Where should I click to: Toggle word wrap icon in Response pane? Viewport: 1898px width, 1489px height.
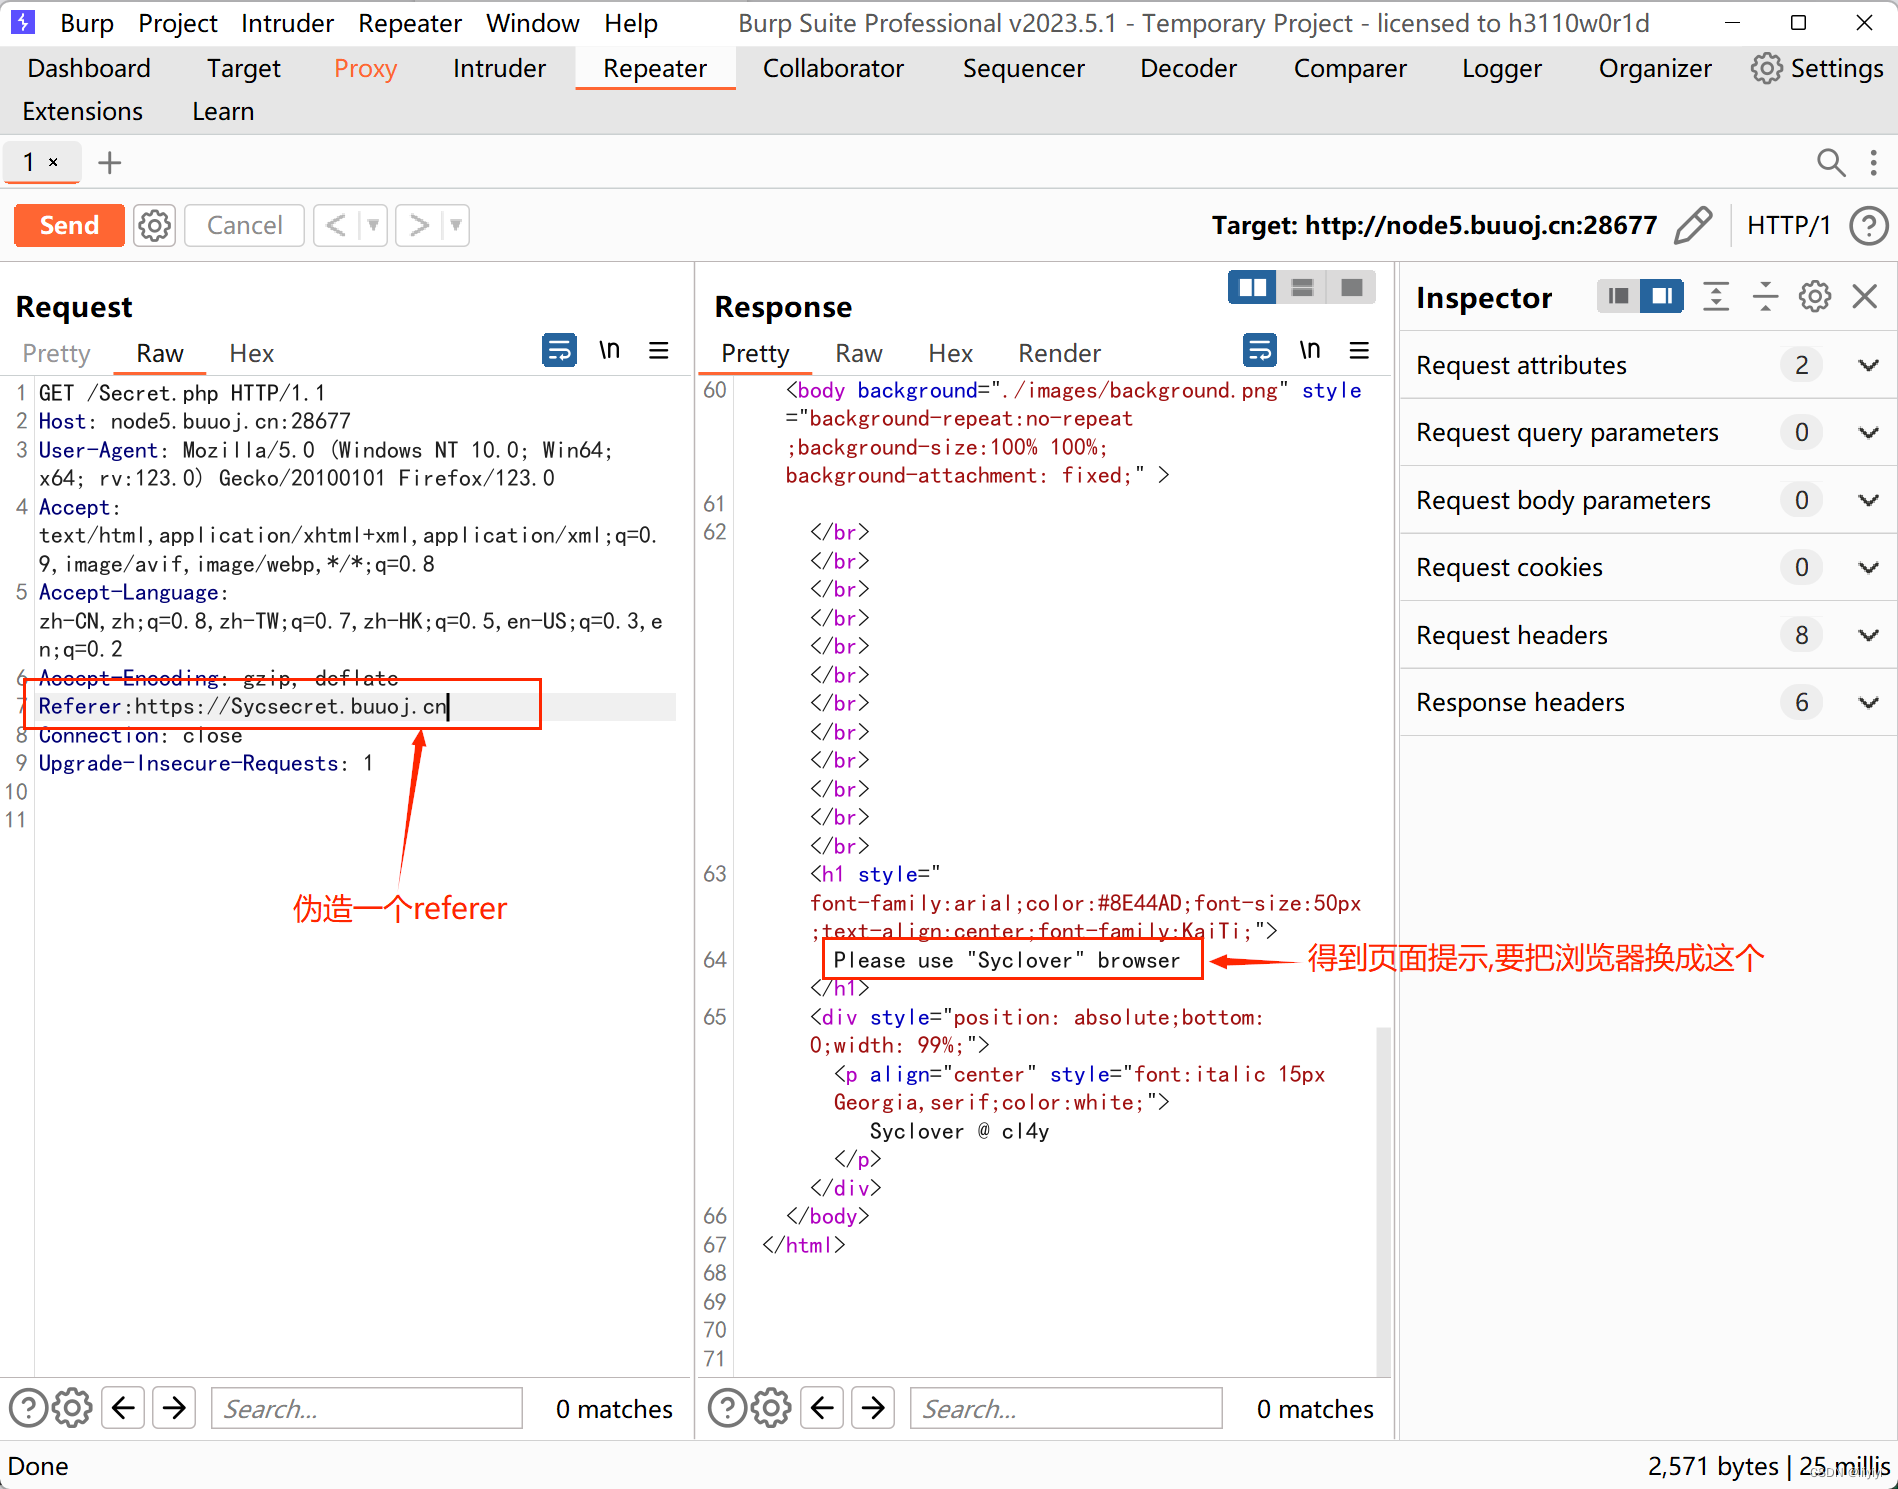point(1259,350)
